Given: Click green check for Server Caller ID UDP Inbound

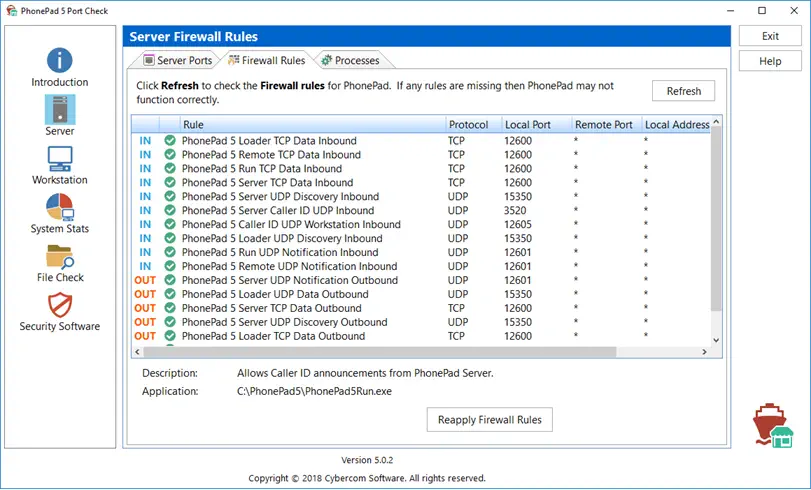Looking at the screenshot, I should 170,210.
